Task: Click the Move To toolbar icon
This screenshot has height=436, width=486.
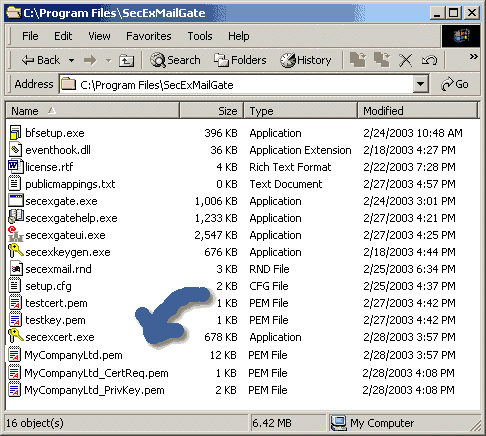Action: pos(358,60)
